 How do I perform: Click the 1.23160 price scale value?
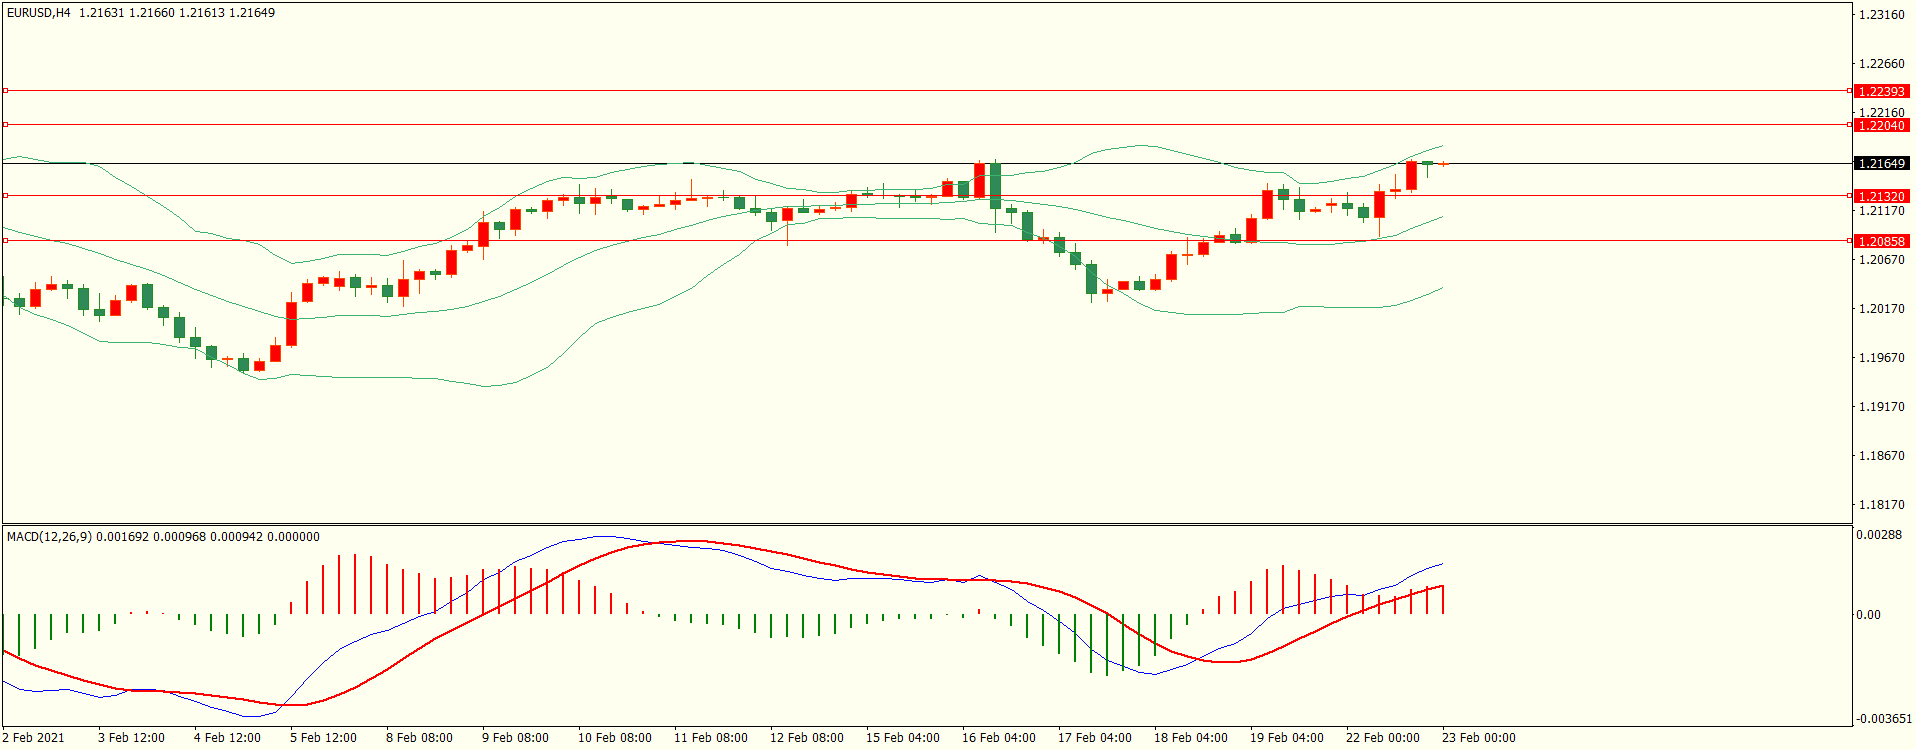[x=1880, y=15]
